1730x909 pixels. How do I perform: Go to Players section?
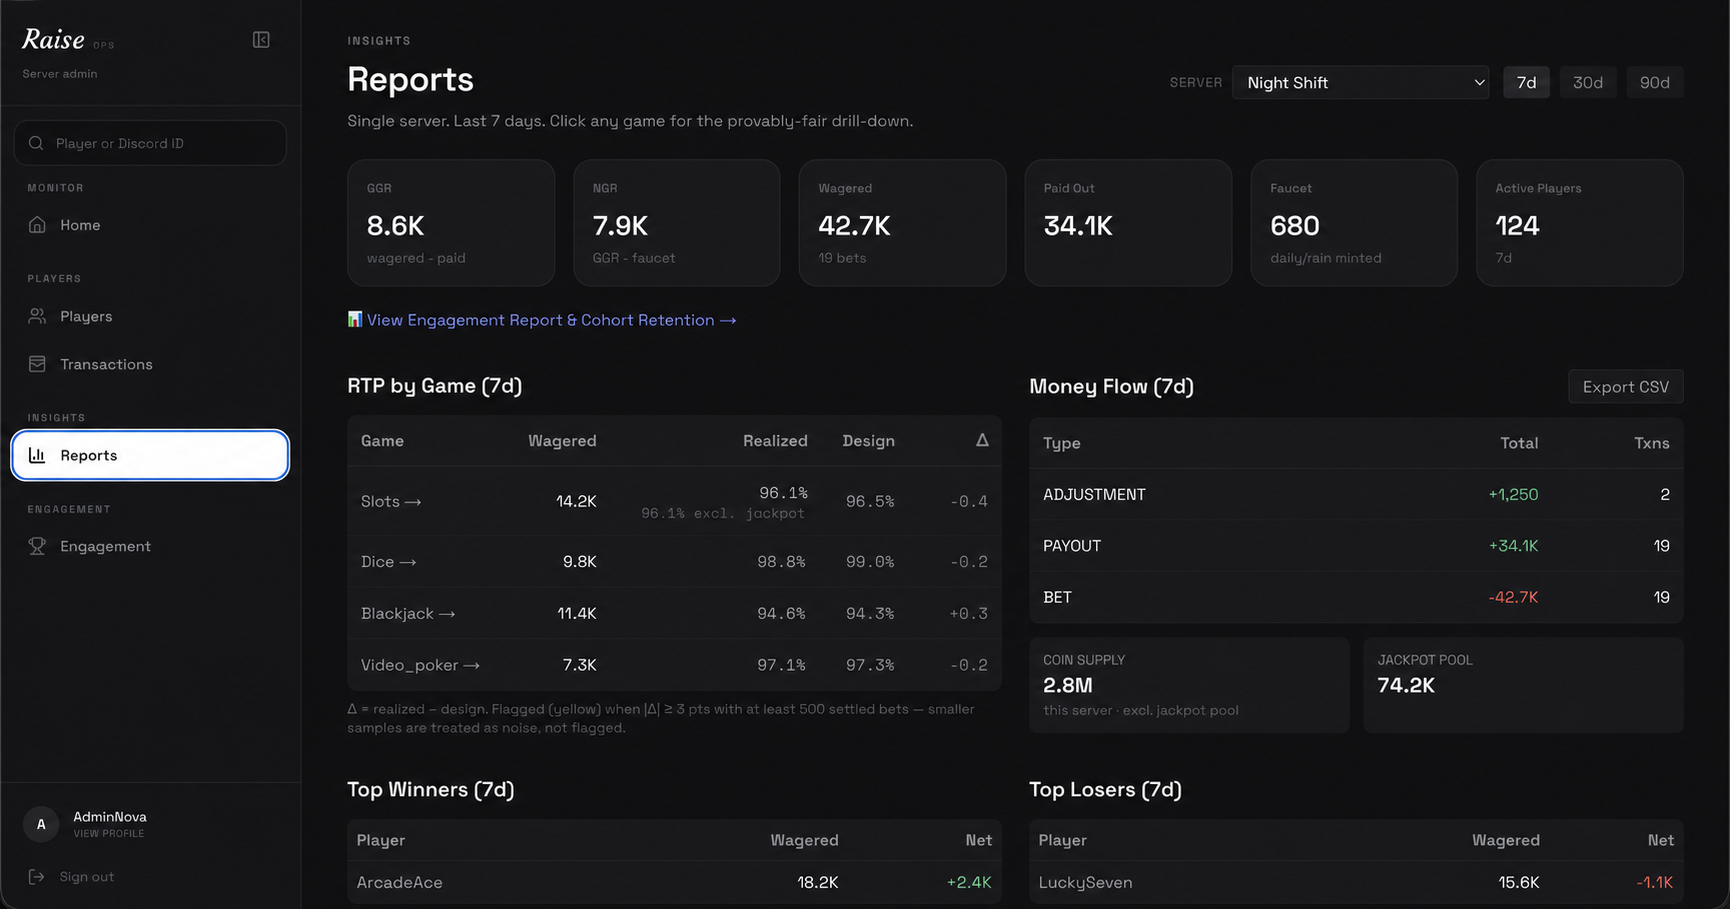(x=150, y=316)
